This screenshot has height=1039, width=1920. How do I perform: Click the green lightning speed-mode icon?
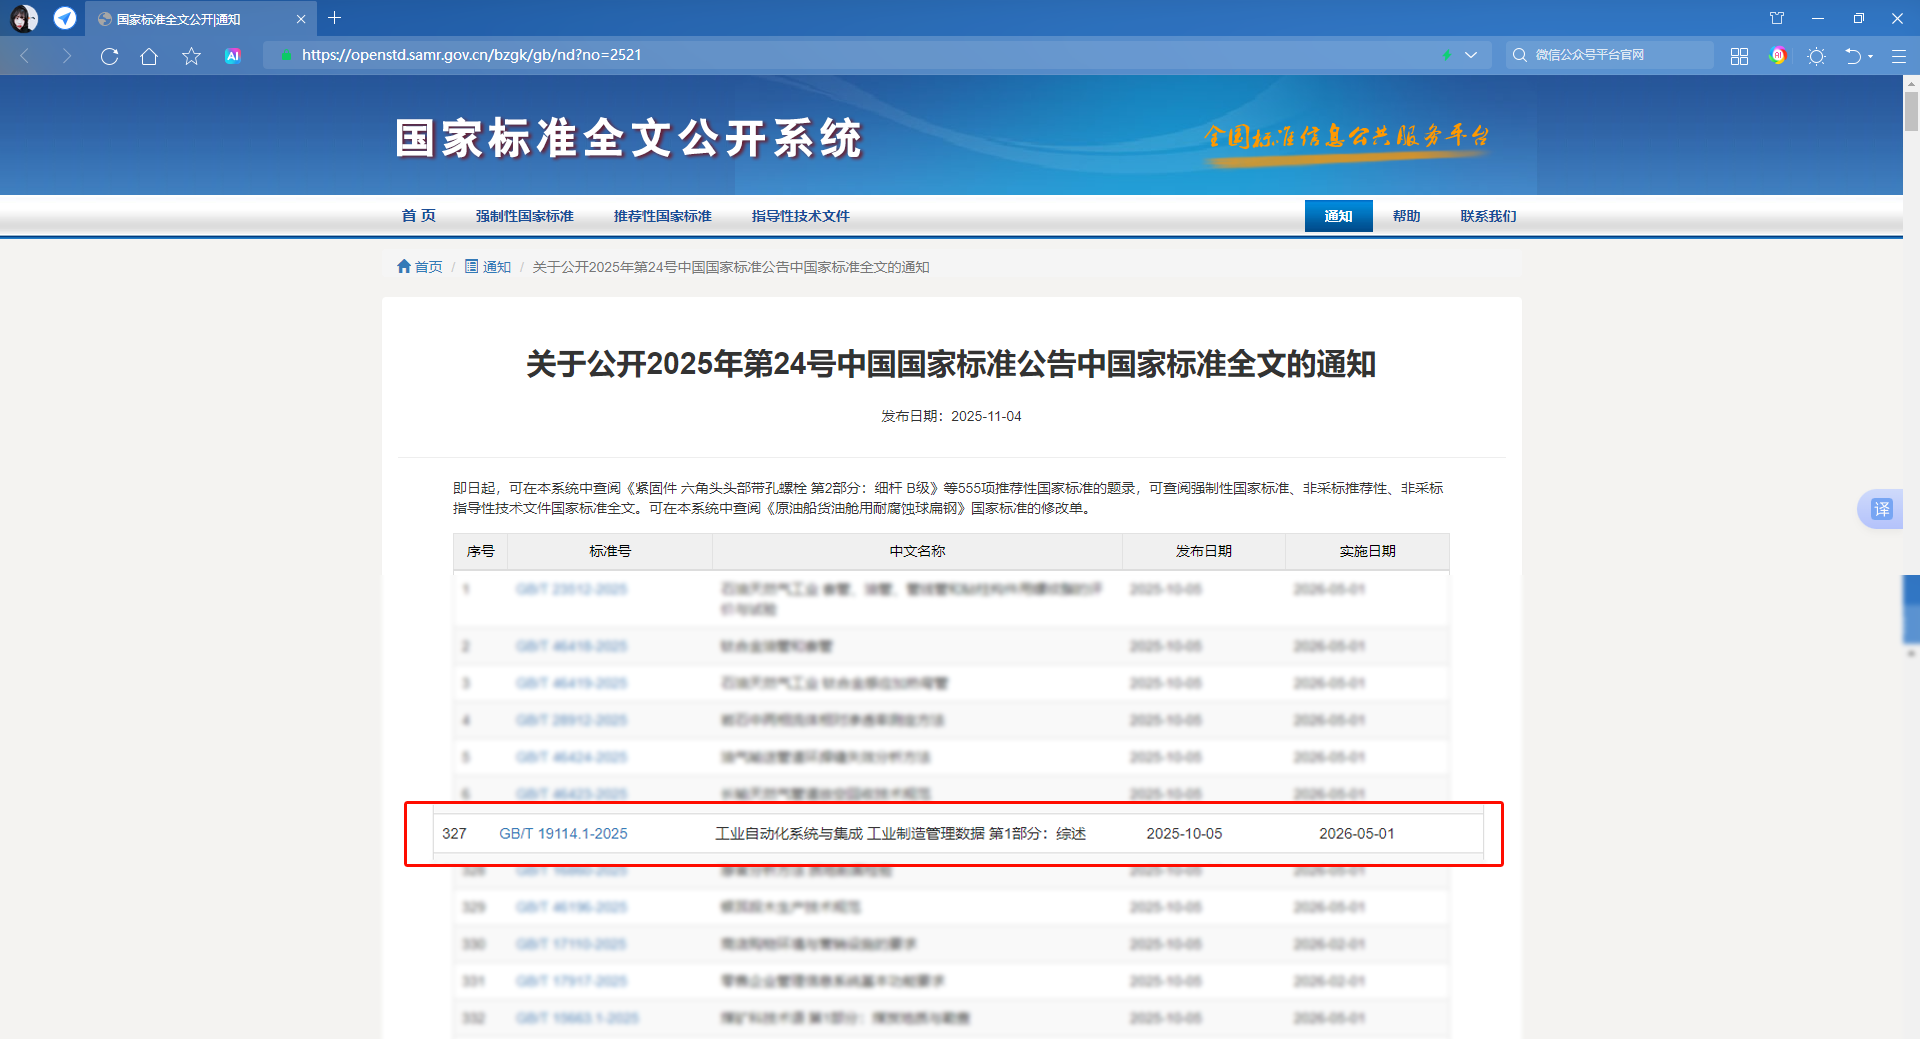pos(1446,55)
